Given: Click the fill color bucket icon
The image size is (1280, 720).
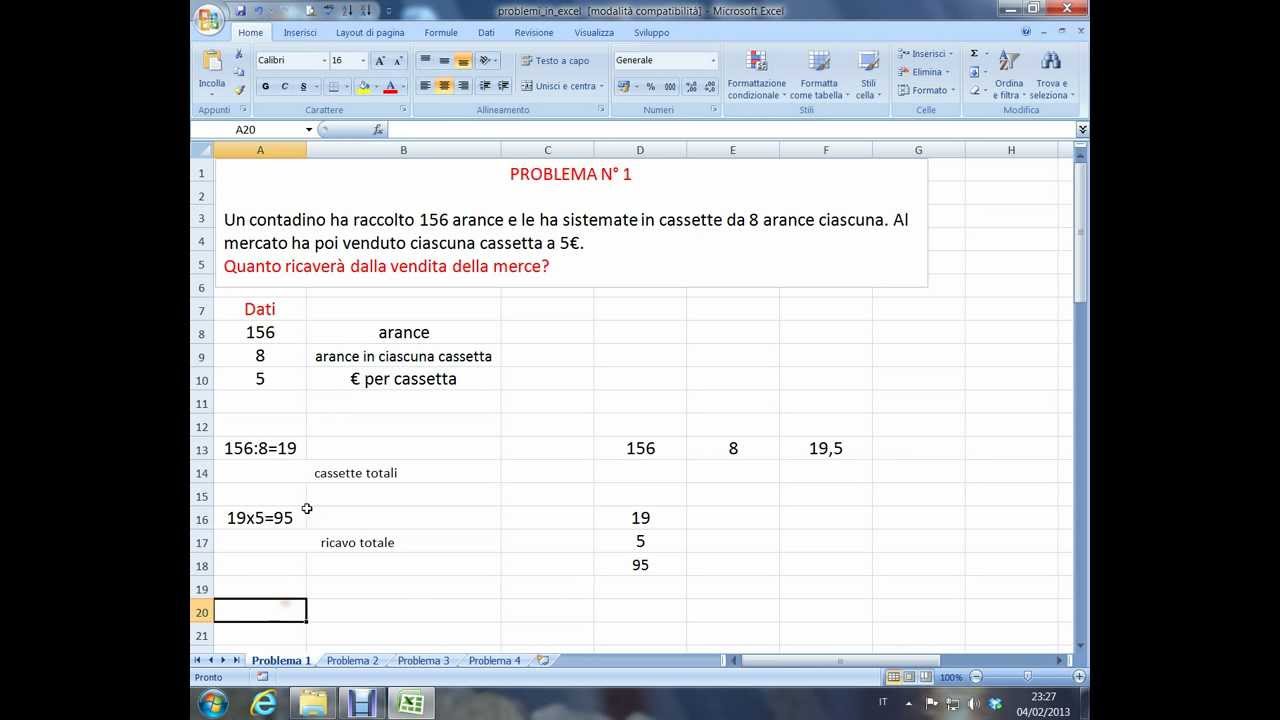Looking at the screenshot, I should click(x=363, y=86).
